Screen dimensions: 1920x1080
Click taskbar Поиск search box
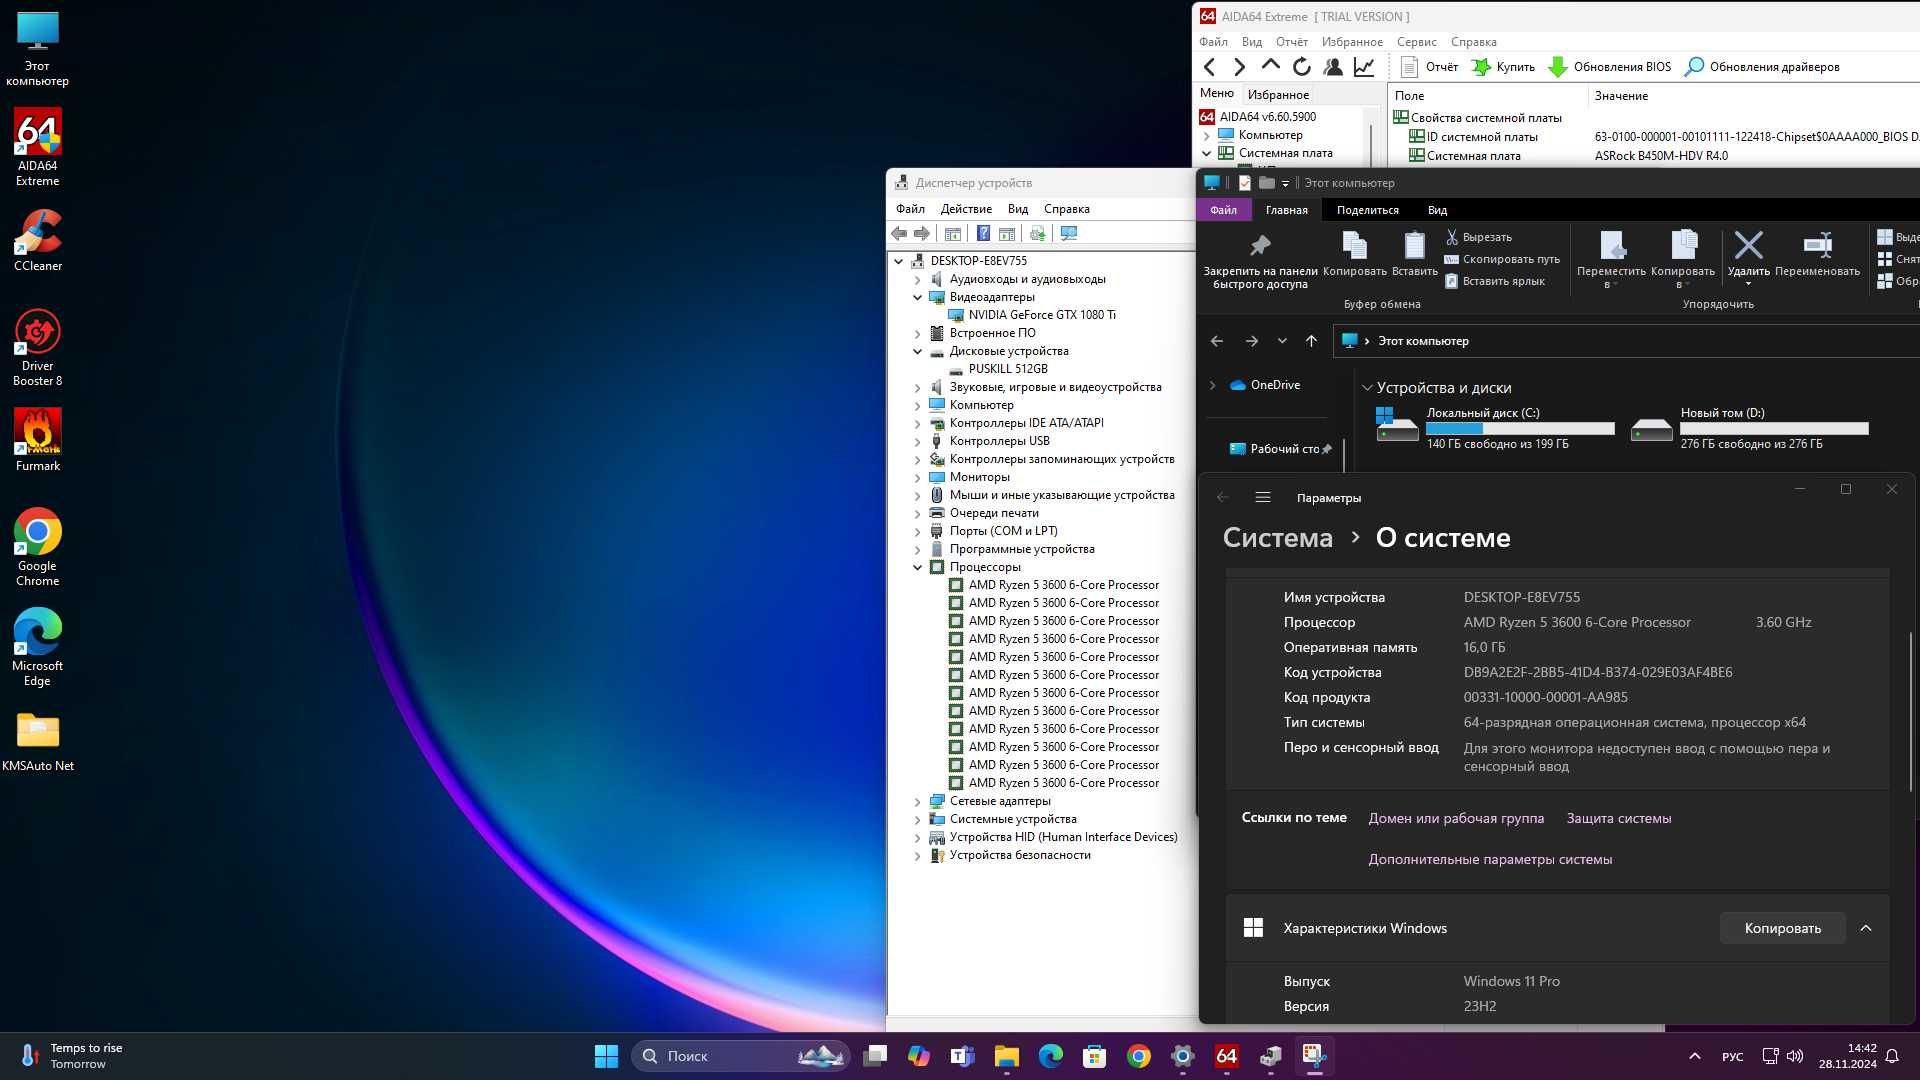click(741, 1056)
